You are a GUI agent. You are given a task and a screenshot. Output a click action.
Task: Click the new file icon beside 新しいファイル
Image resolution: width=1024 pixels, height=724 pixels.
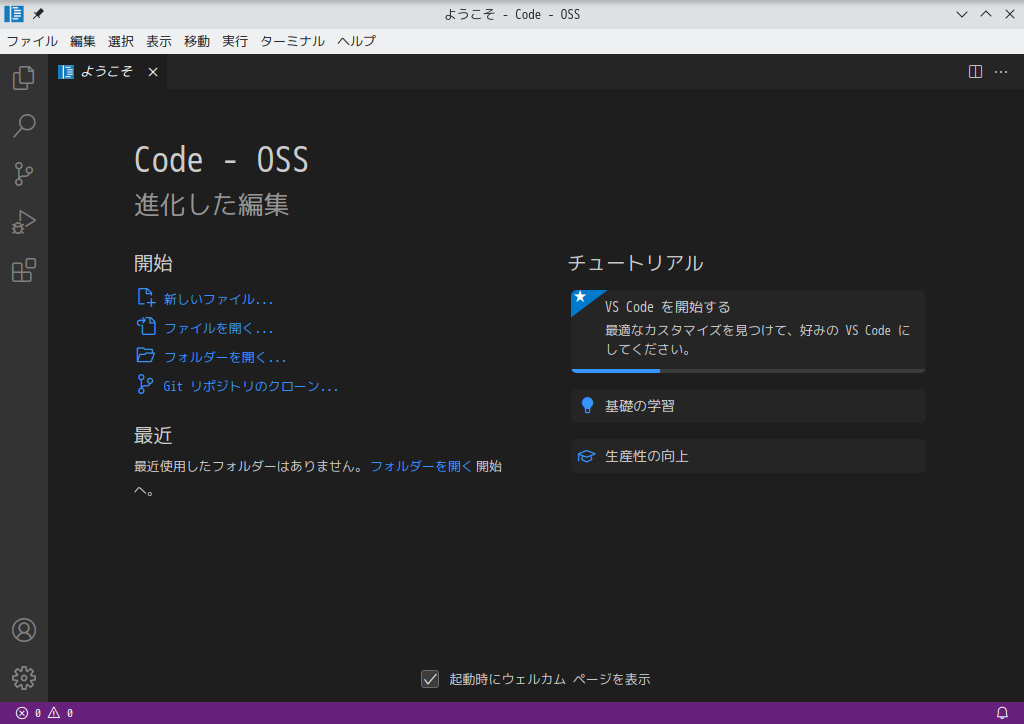tap(146, 298)
